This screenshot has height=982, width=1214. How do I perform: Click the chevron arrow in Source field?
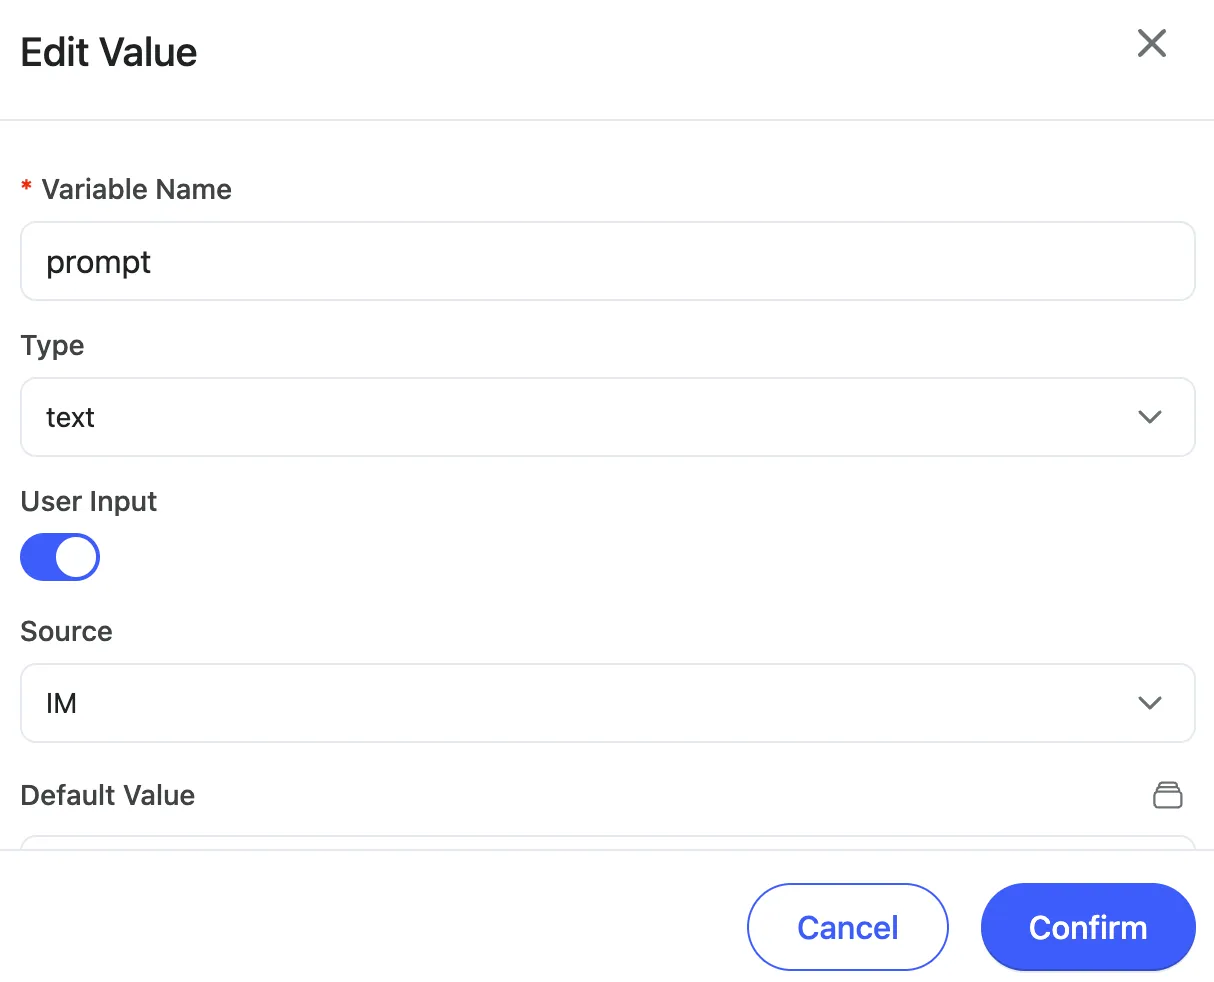pyautogui.click(x=1150, y=703)
